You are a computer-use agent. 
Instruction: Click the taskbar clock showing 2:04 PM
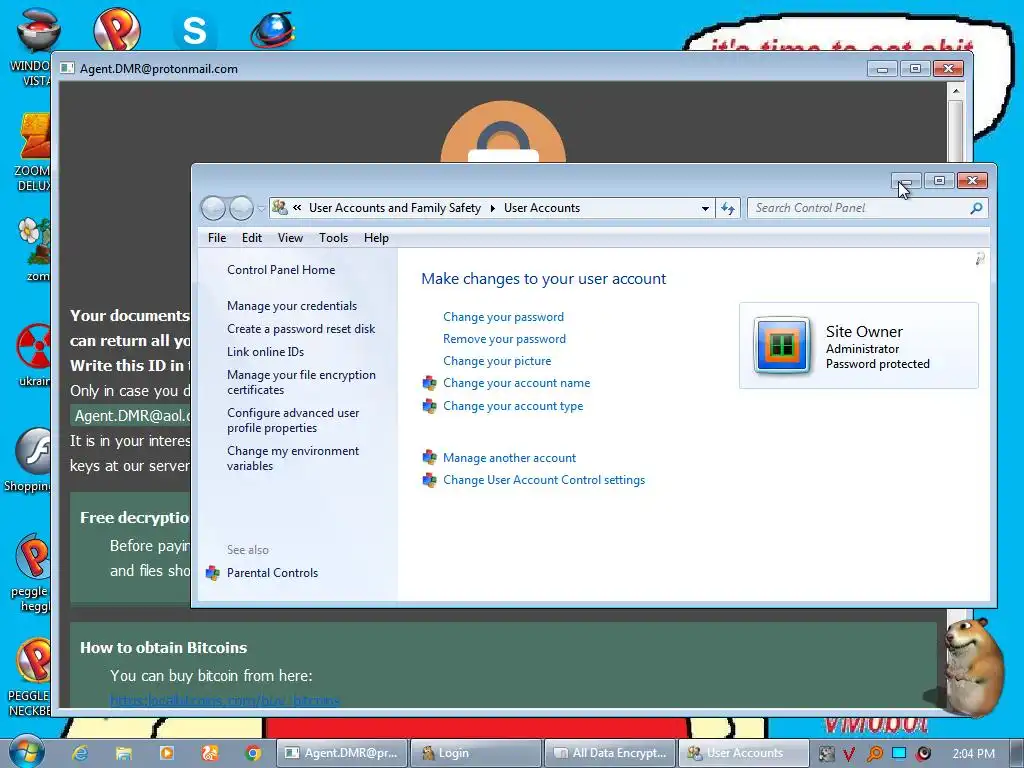click(974, 754)
